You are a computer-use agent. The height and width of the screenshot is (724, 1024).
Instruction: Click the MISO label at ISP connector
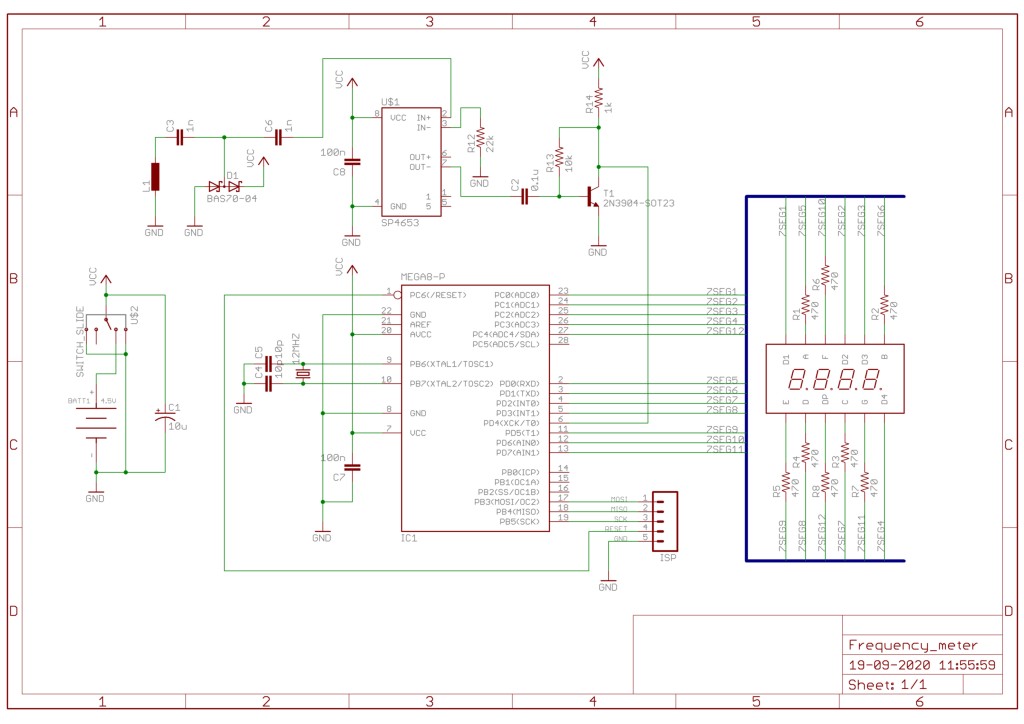click(x=619, y=509)
